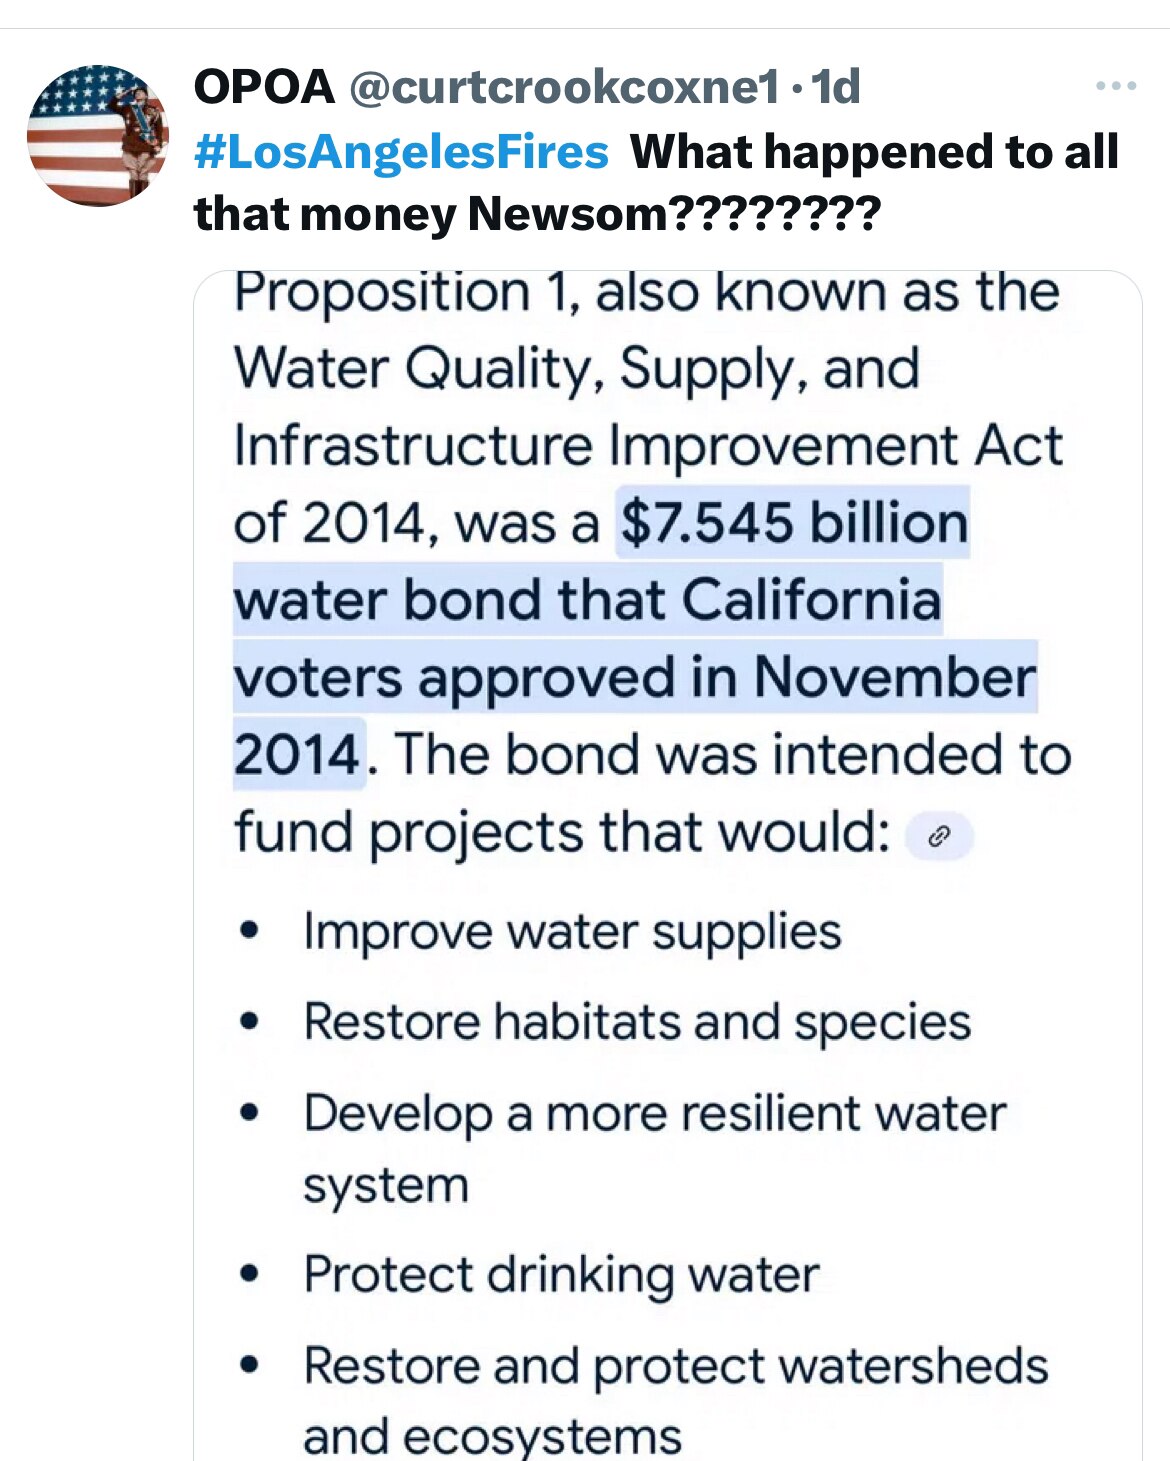Click 'Develop a more resilient water' bullet
Screen dimensions: 1170x1461
click(x=655, y=1114)
